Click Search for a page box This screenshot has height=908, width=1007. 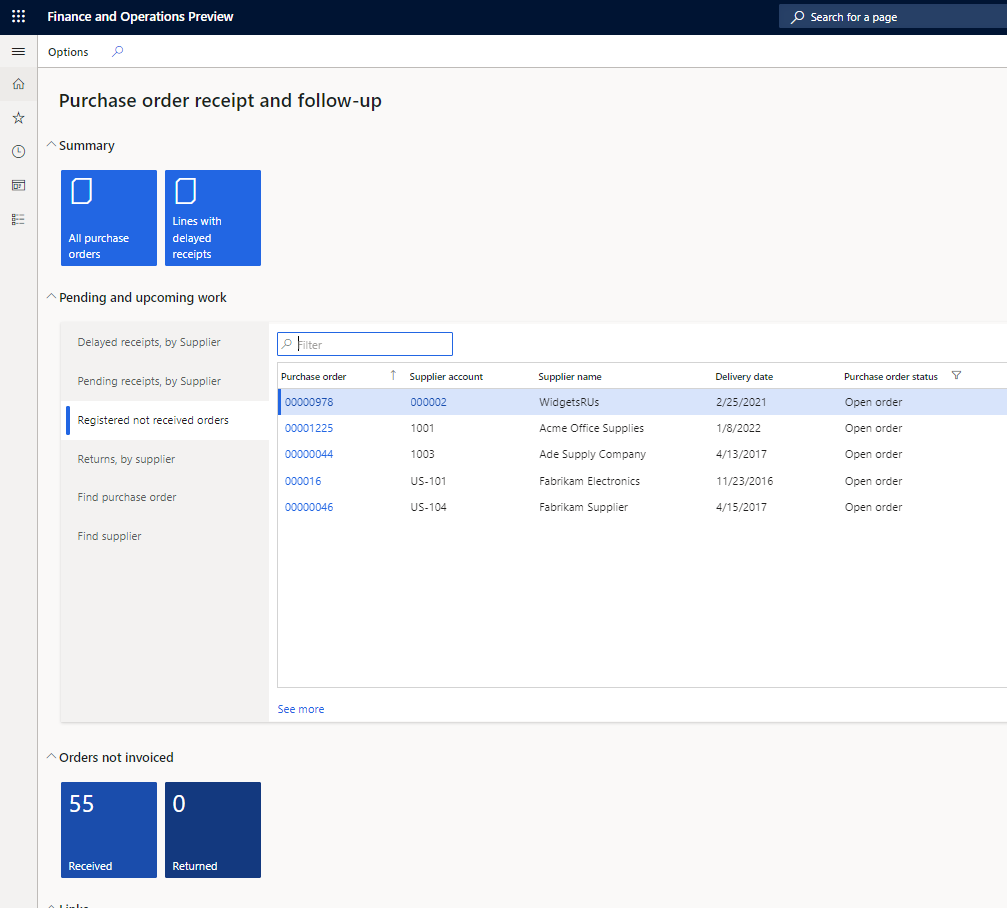(893, 17)
